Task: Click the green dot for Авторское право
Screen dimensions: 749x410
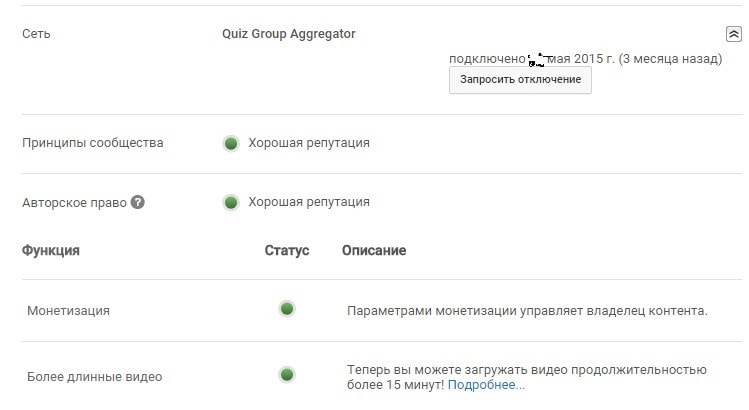Action: (x=231, y=202)
